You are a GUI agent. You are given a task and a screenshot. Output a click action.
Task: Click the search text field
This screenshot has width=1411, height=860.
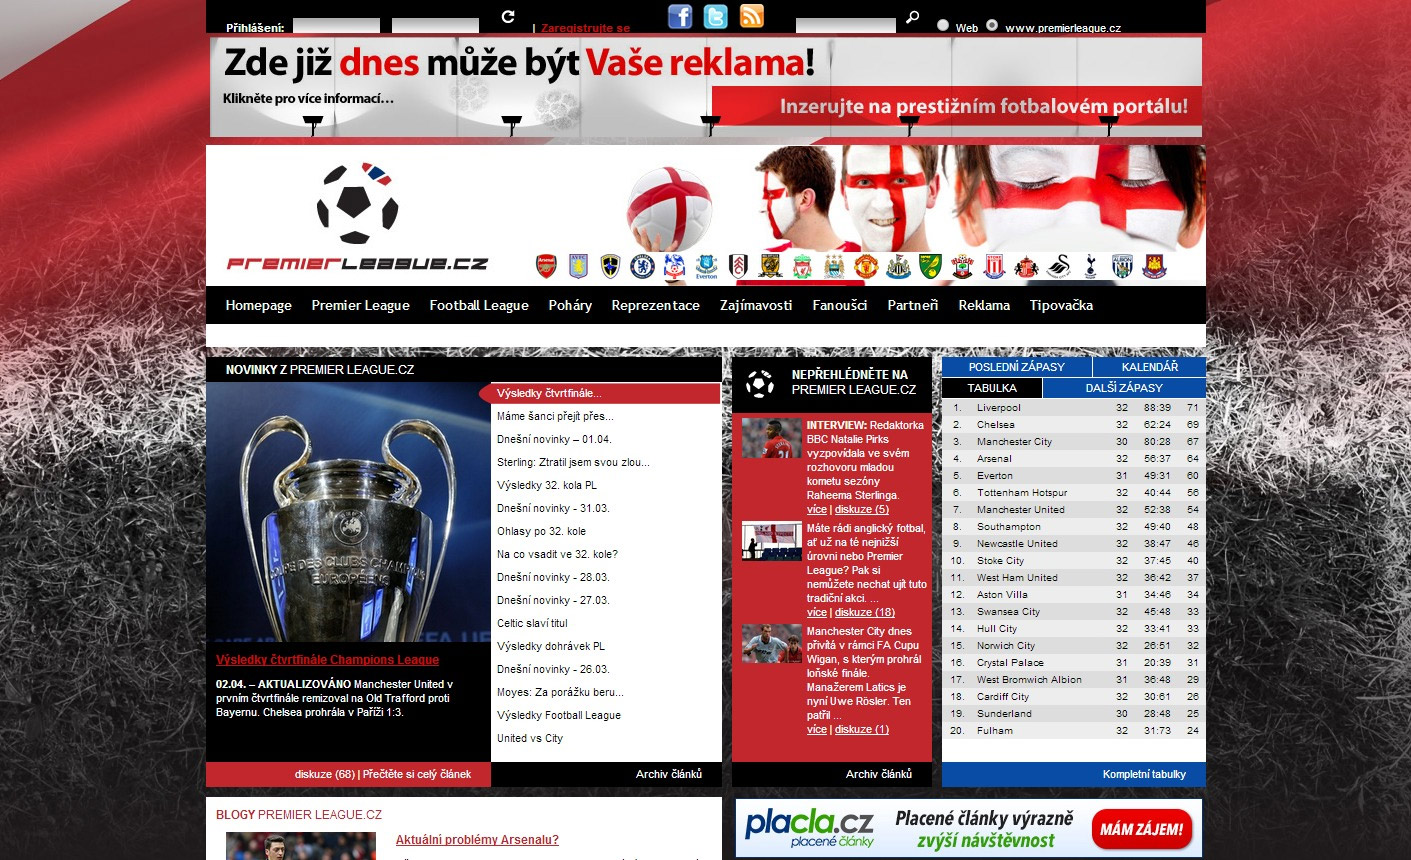pyautogui.click(x=846, y=25)
